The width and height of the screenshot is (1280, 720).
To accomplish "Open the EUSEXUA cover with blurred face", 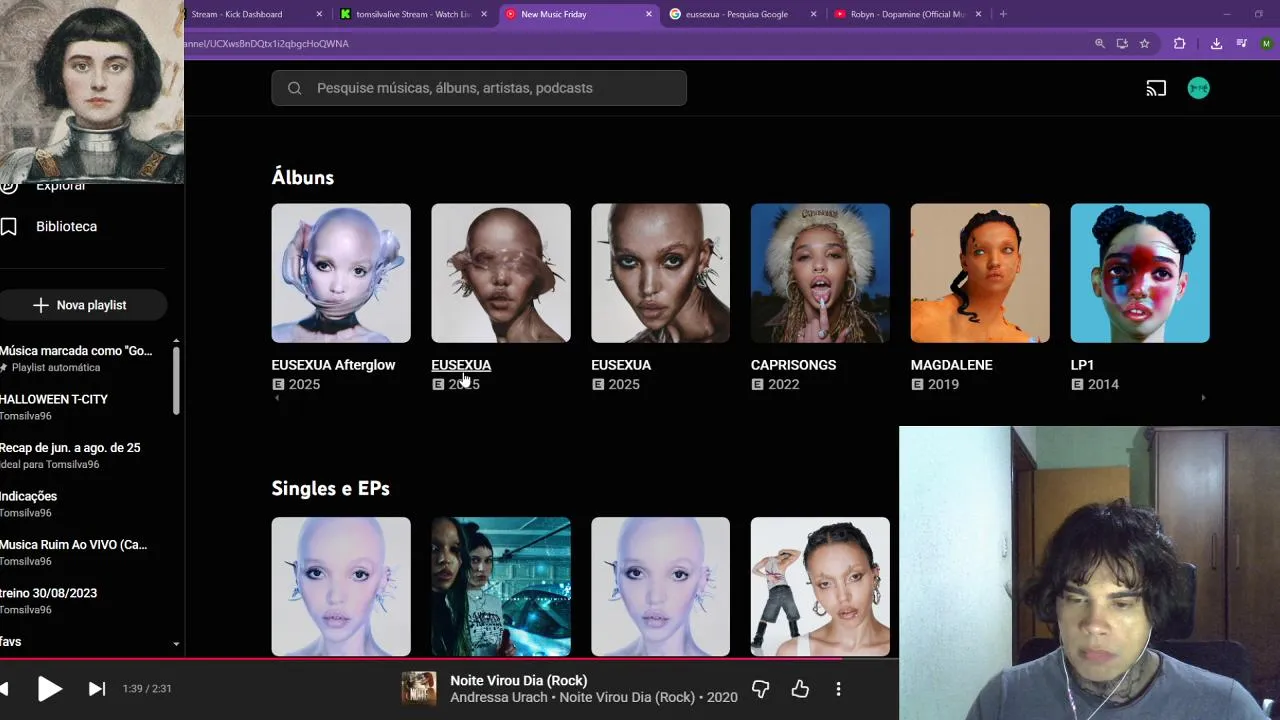I will 501,273.
